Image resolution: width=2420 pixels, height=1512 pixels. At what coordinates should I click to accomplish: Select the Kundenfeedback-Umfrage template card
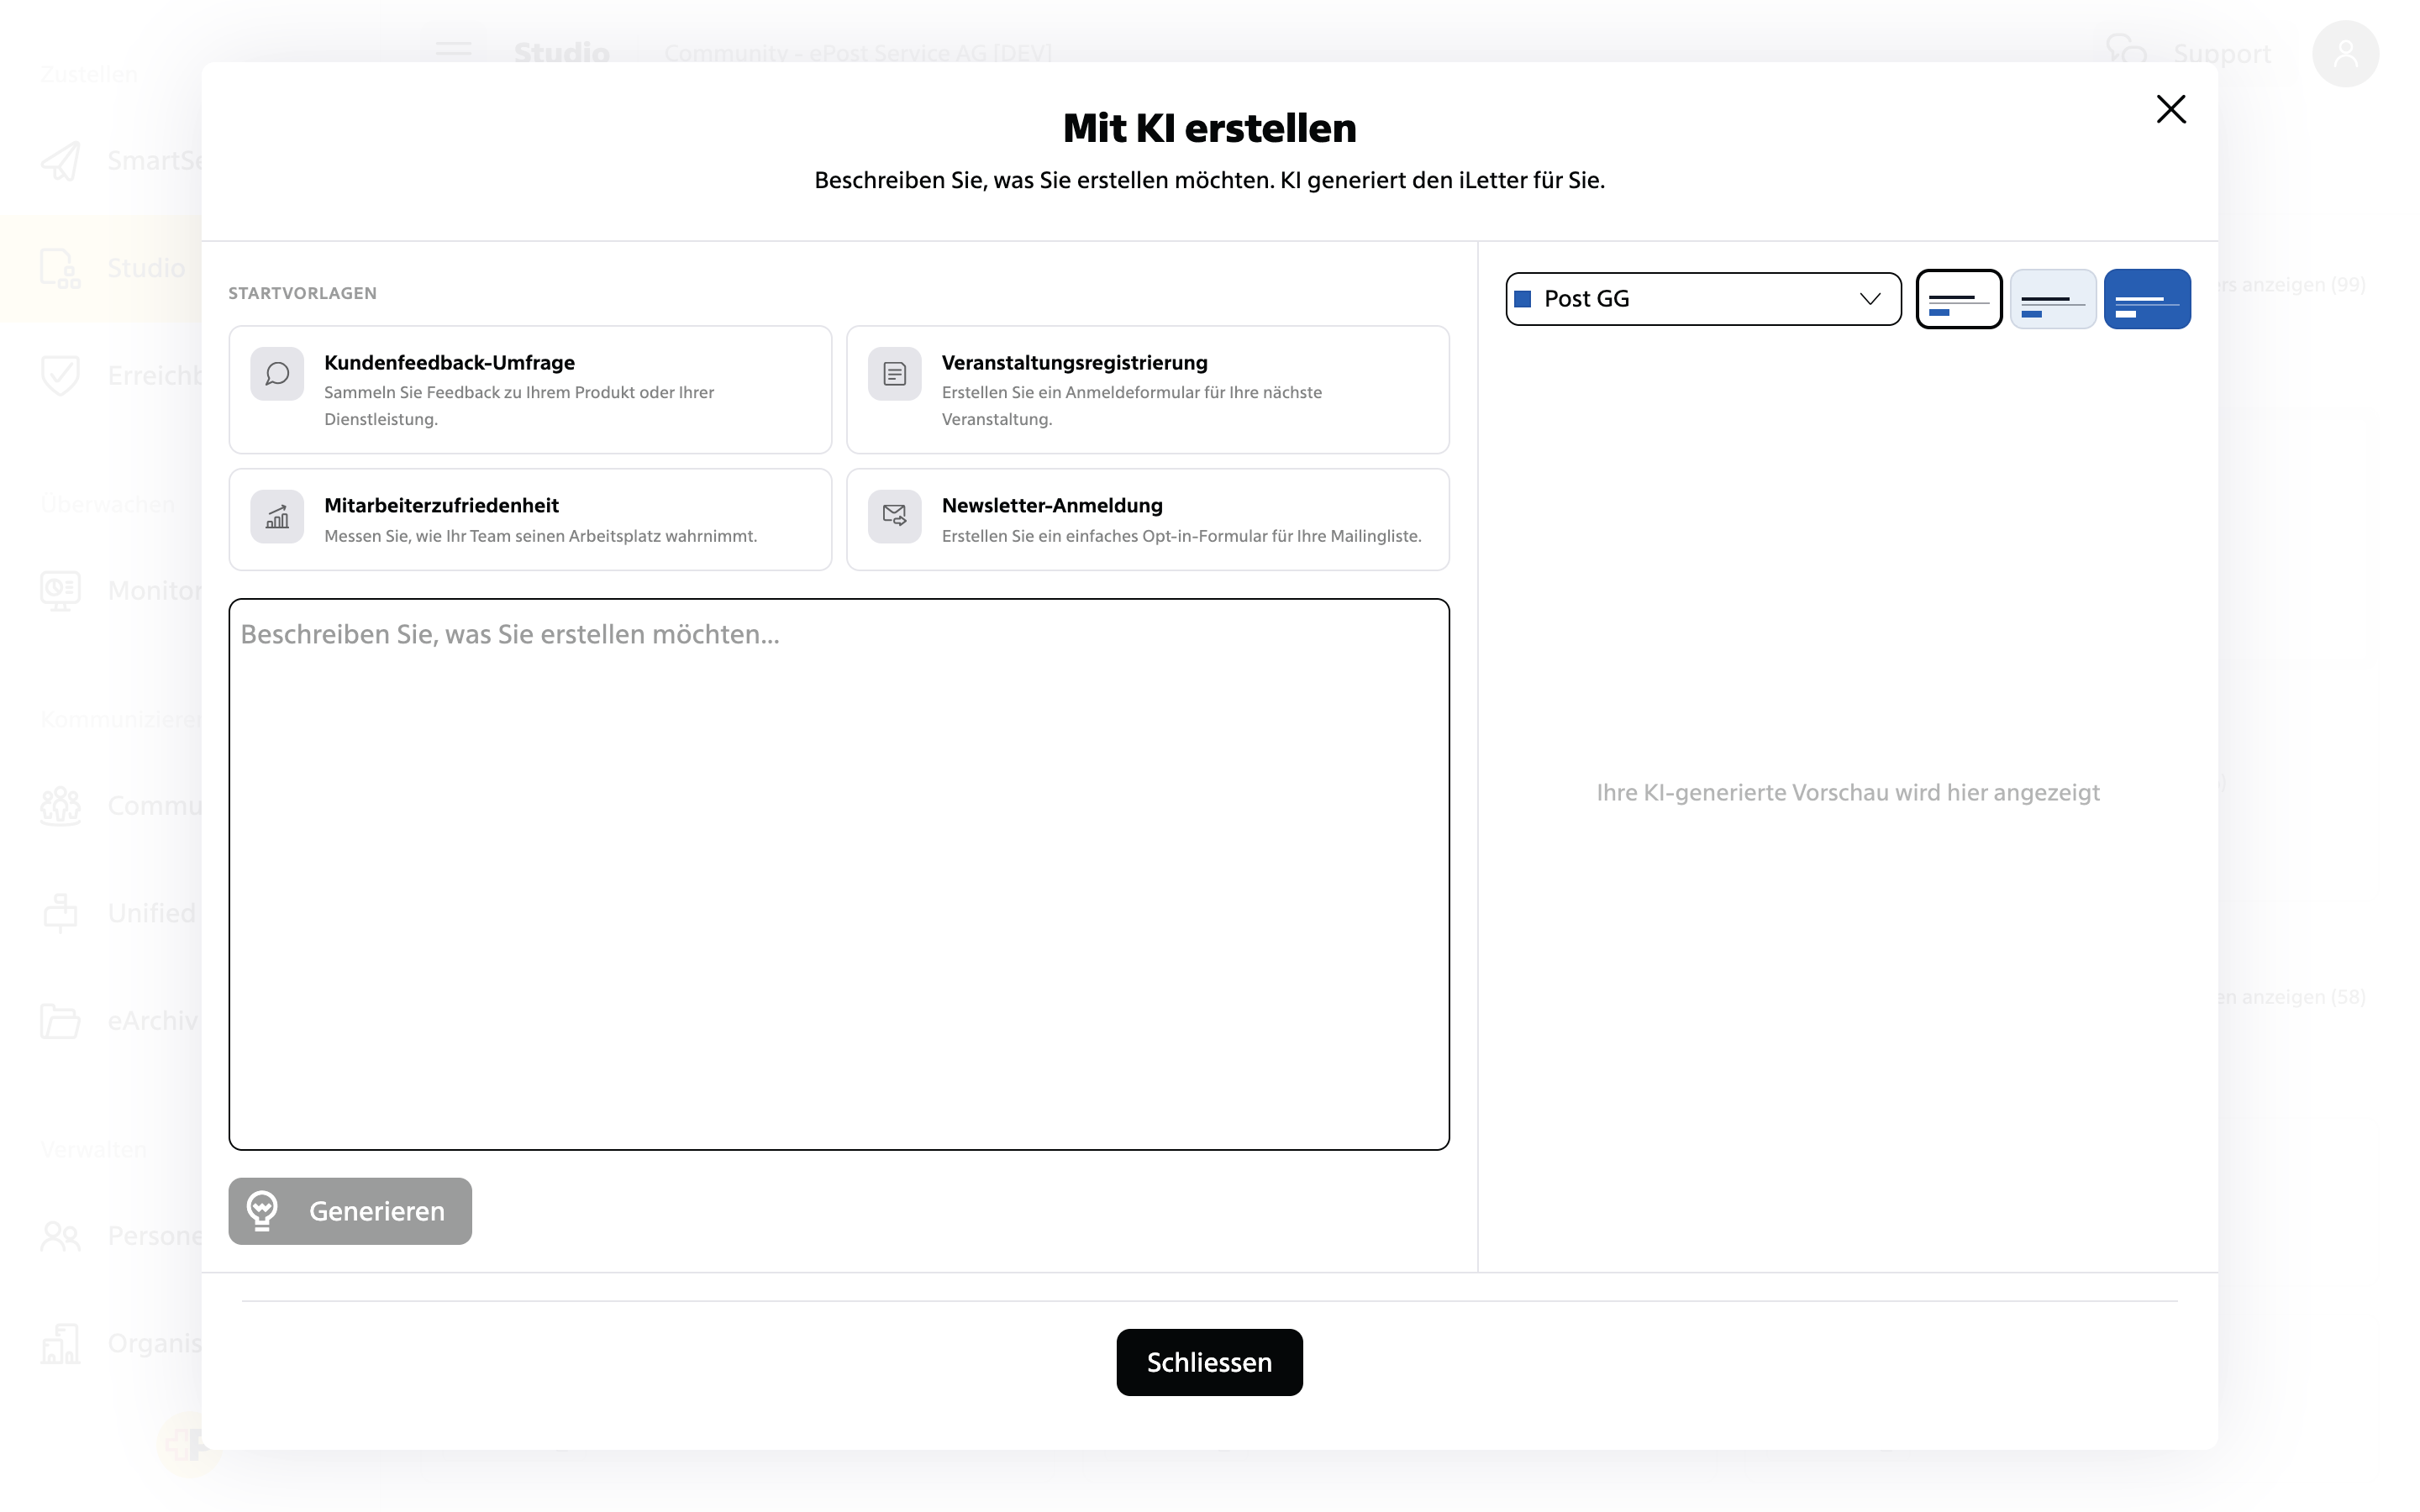pyautogui.click(x=530, y=390)
